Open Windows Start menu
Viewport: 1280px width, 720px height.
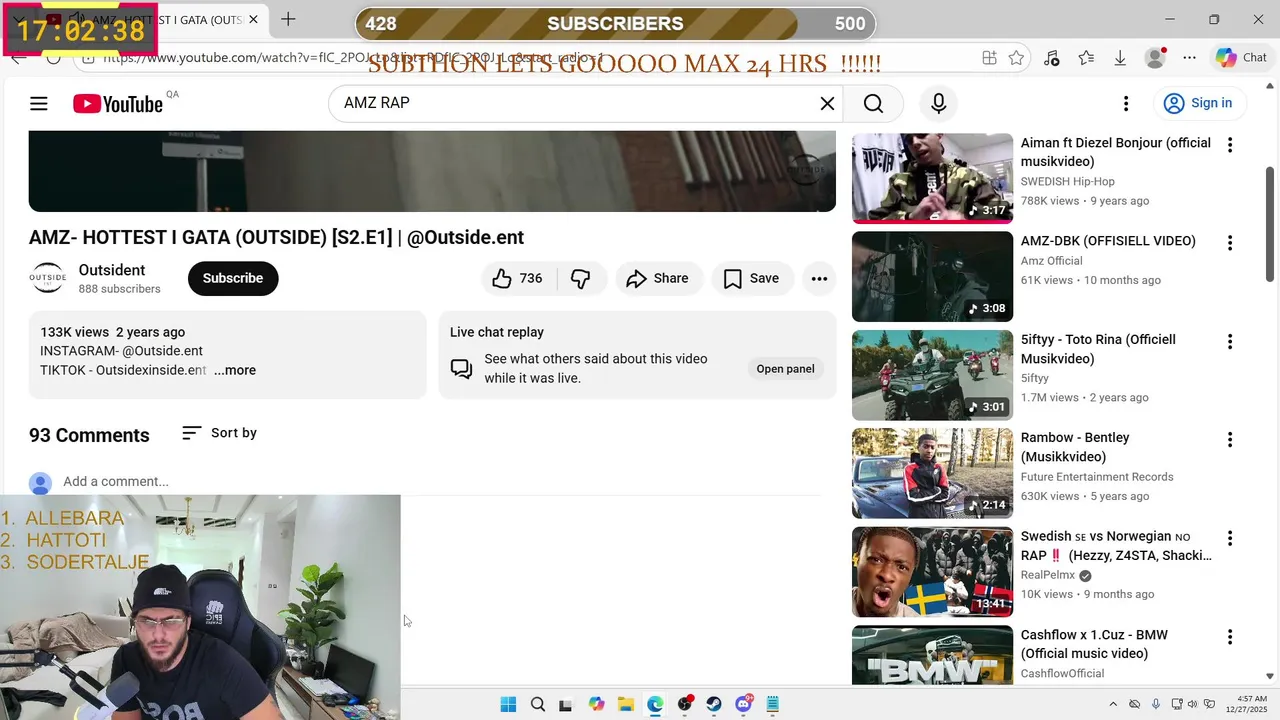point(508,704)
